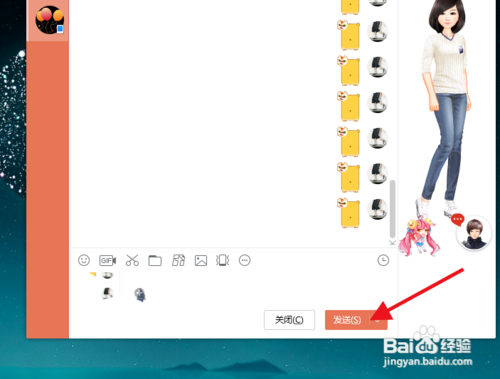
Task: Insert a picture with image icon
Action: [x=201, y=260]
